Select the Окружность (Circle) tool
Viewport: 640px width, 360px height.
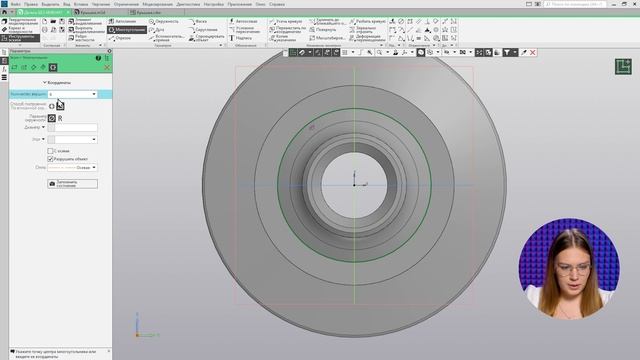coord(164,21)
